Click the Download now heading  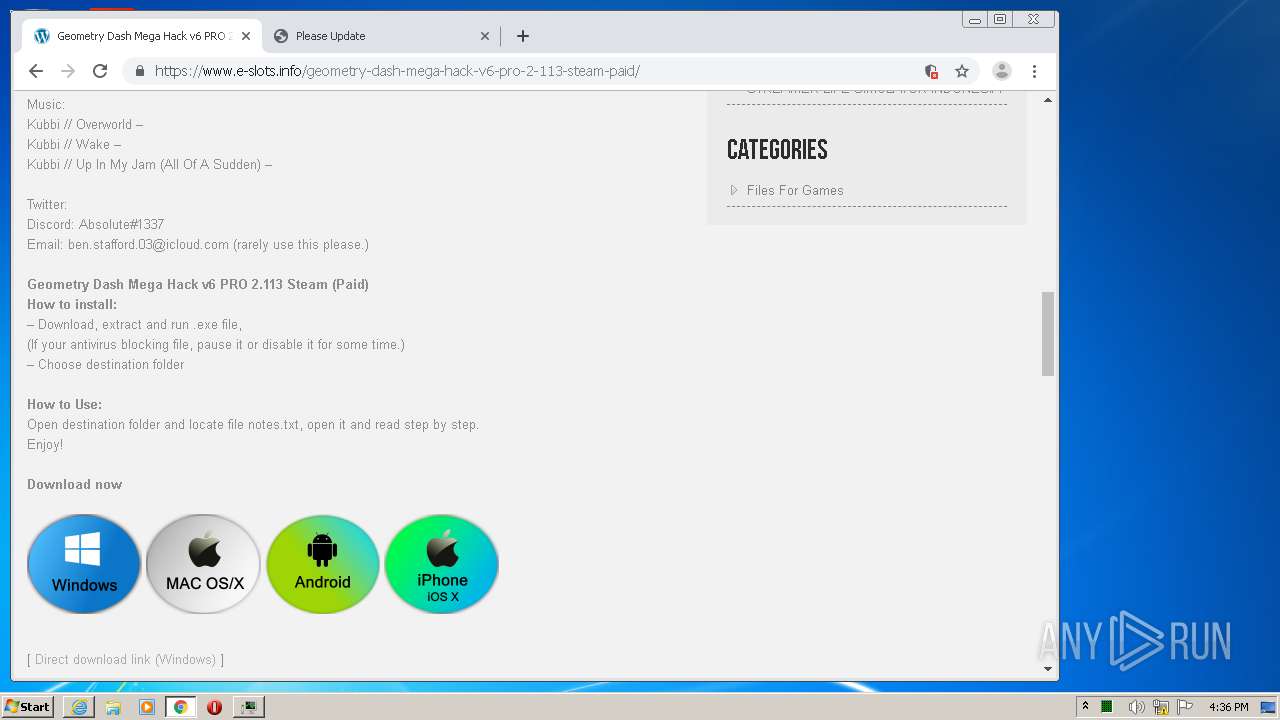[75, 484]
